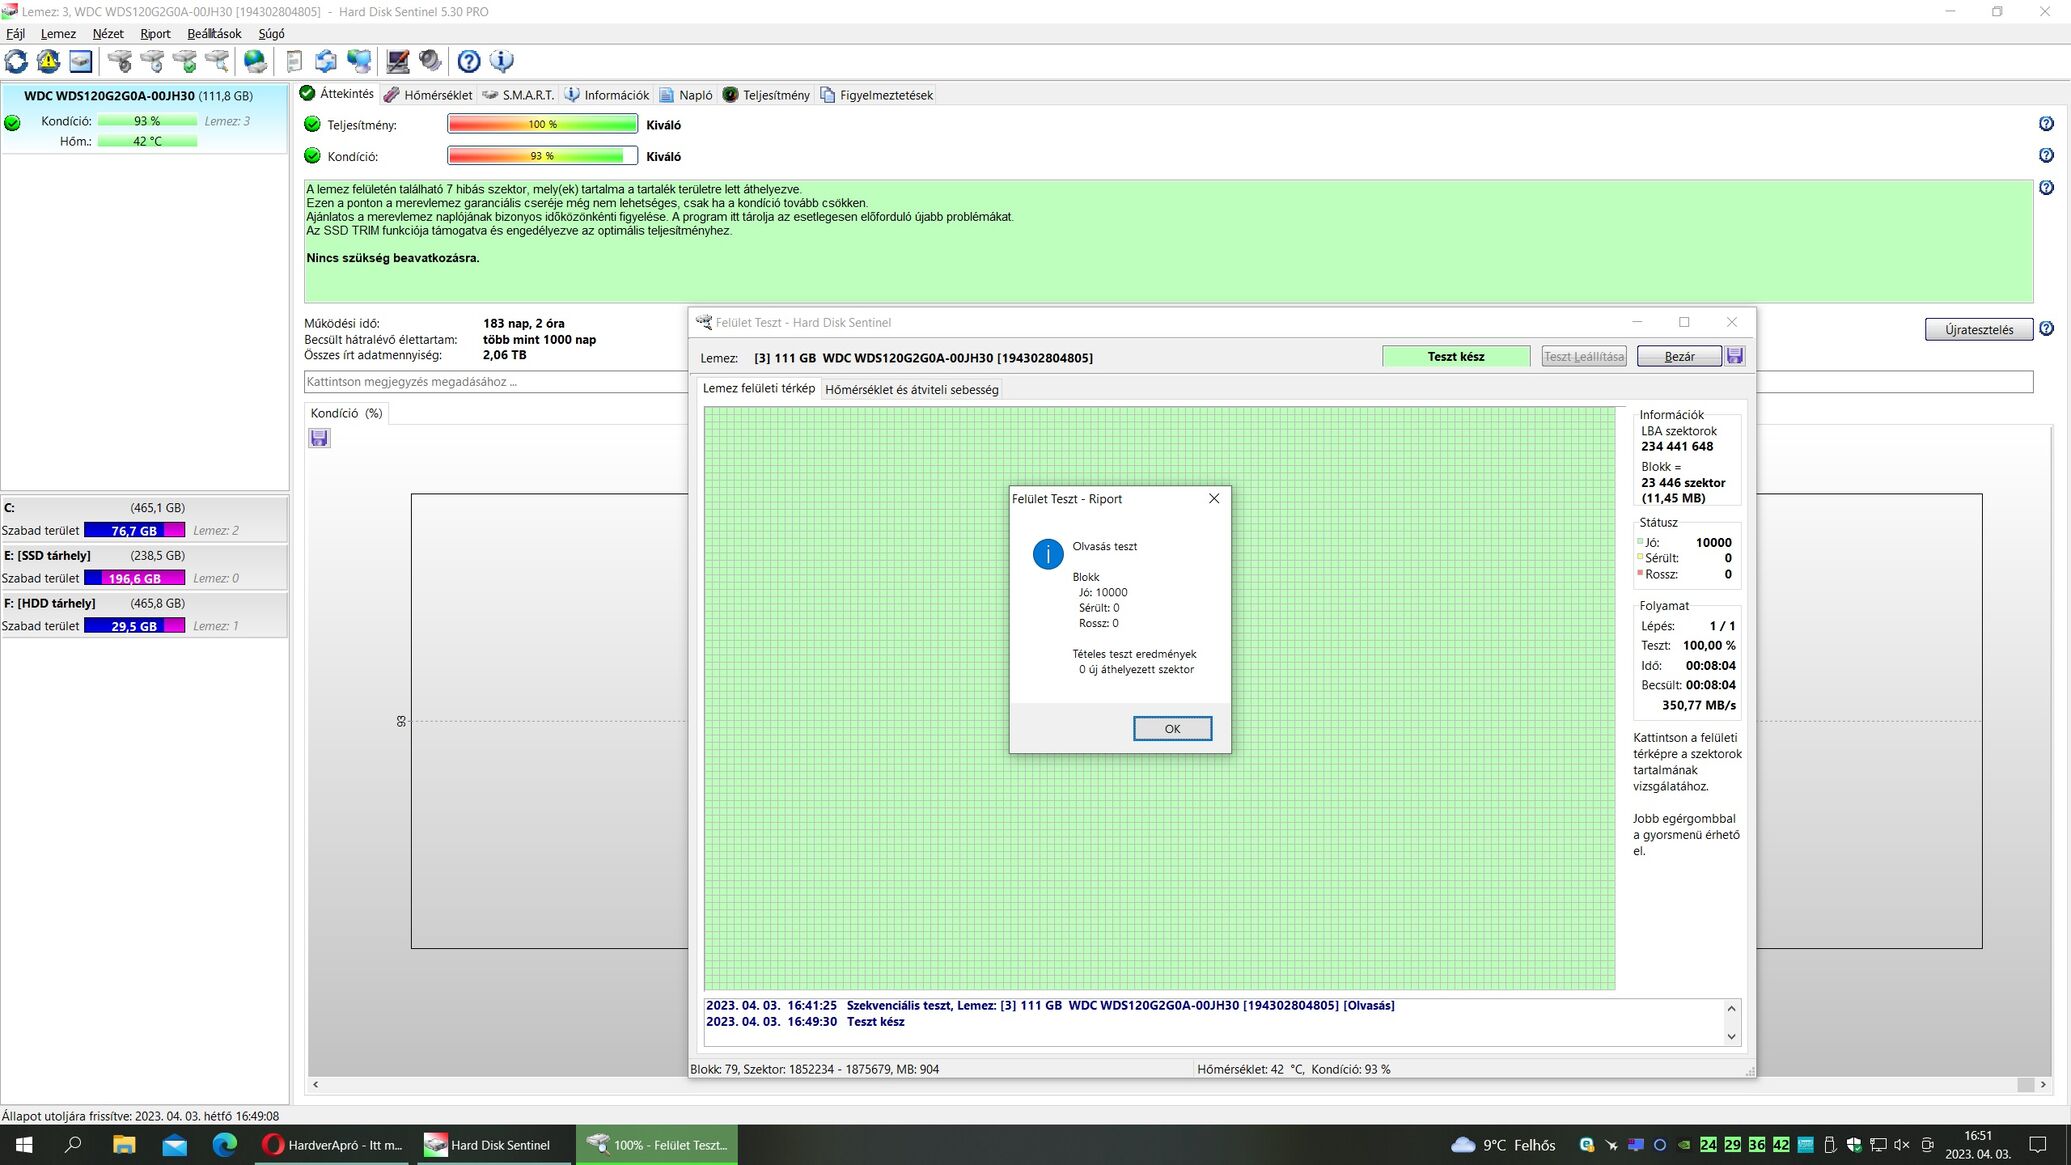Click save icon beside Bezár button
Viewport: 2071px width, 1165px height.
click(1735, 357)
